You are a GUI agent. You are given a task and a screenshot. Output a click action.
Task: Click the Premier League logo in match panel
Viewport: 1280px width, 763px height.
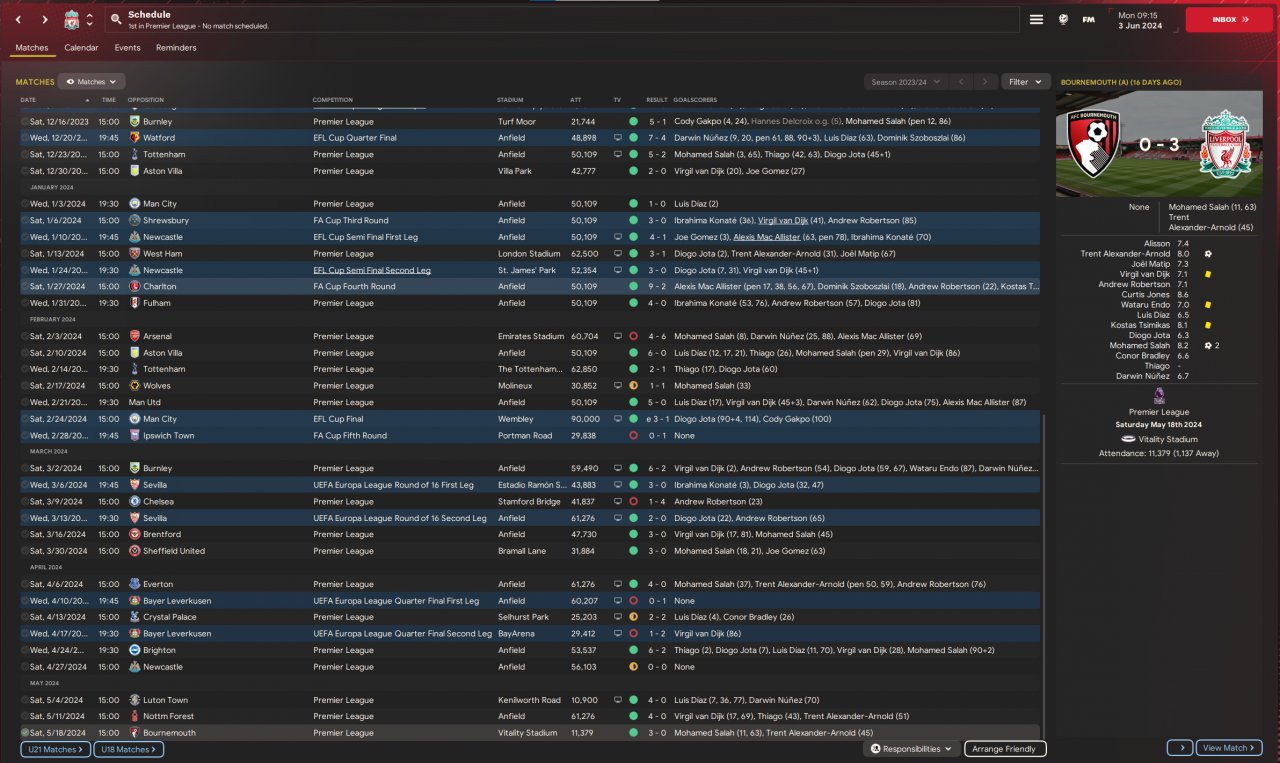pos(1159,396)
